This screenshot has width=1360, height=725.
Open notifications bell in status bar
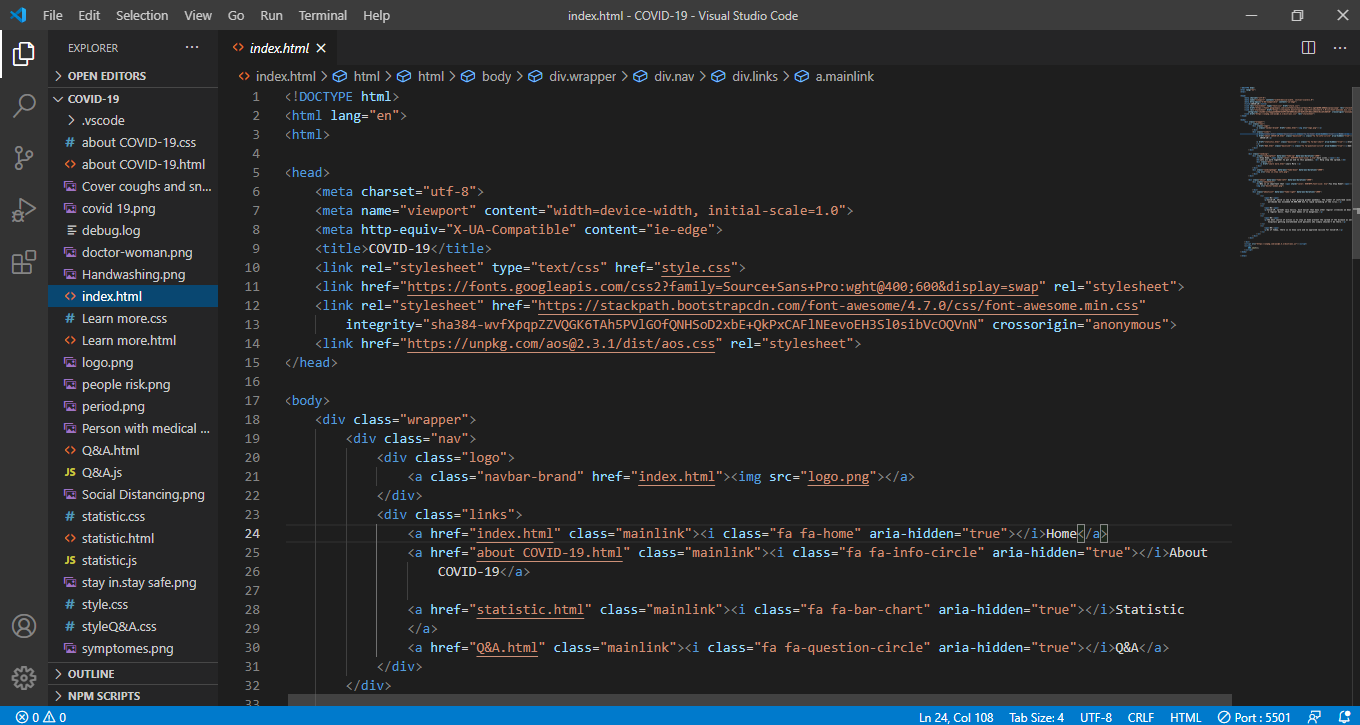click(x=1343, y=717)
